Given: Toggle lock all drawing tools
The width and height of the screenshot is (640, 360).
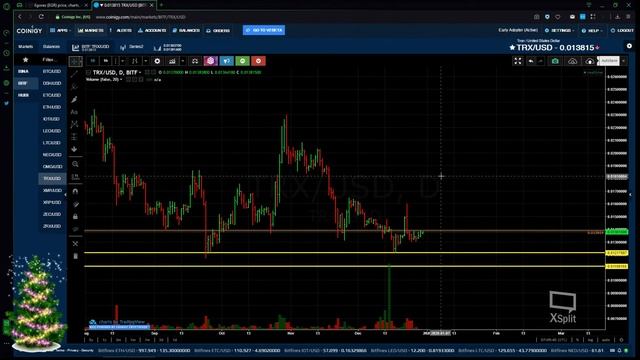Looking at the screenshot, I should (x=75, y=216).
